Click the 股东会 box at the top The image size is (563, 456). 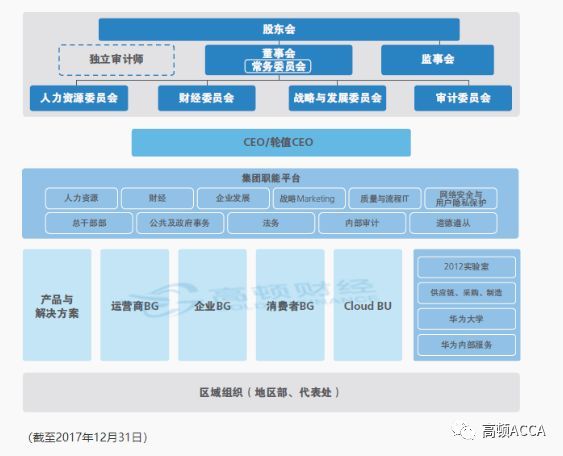pos(279,29)
